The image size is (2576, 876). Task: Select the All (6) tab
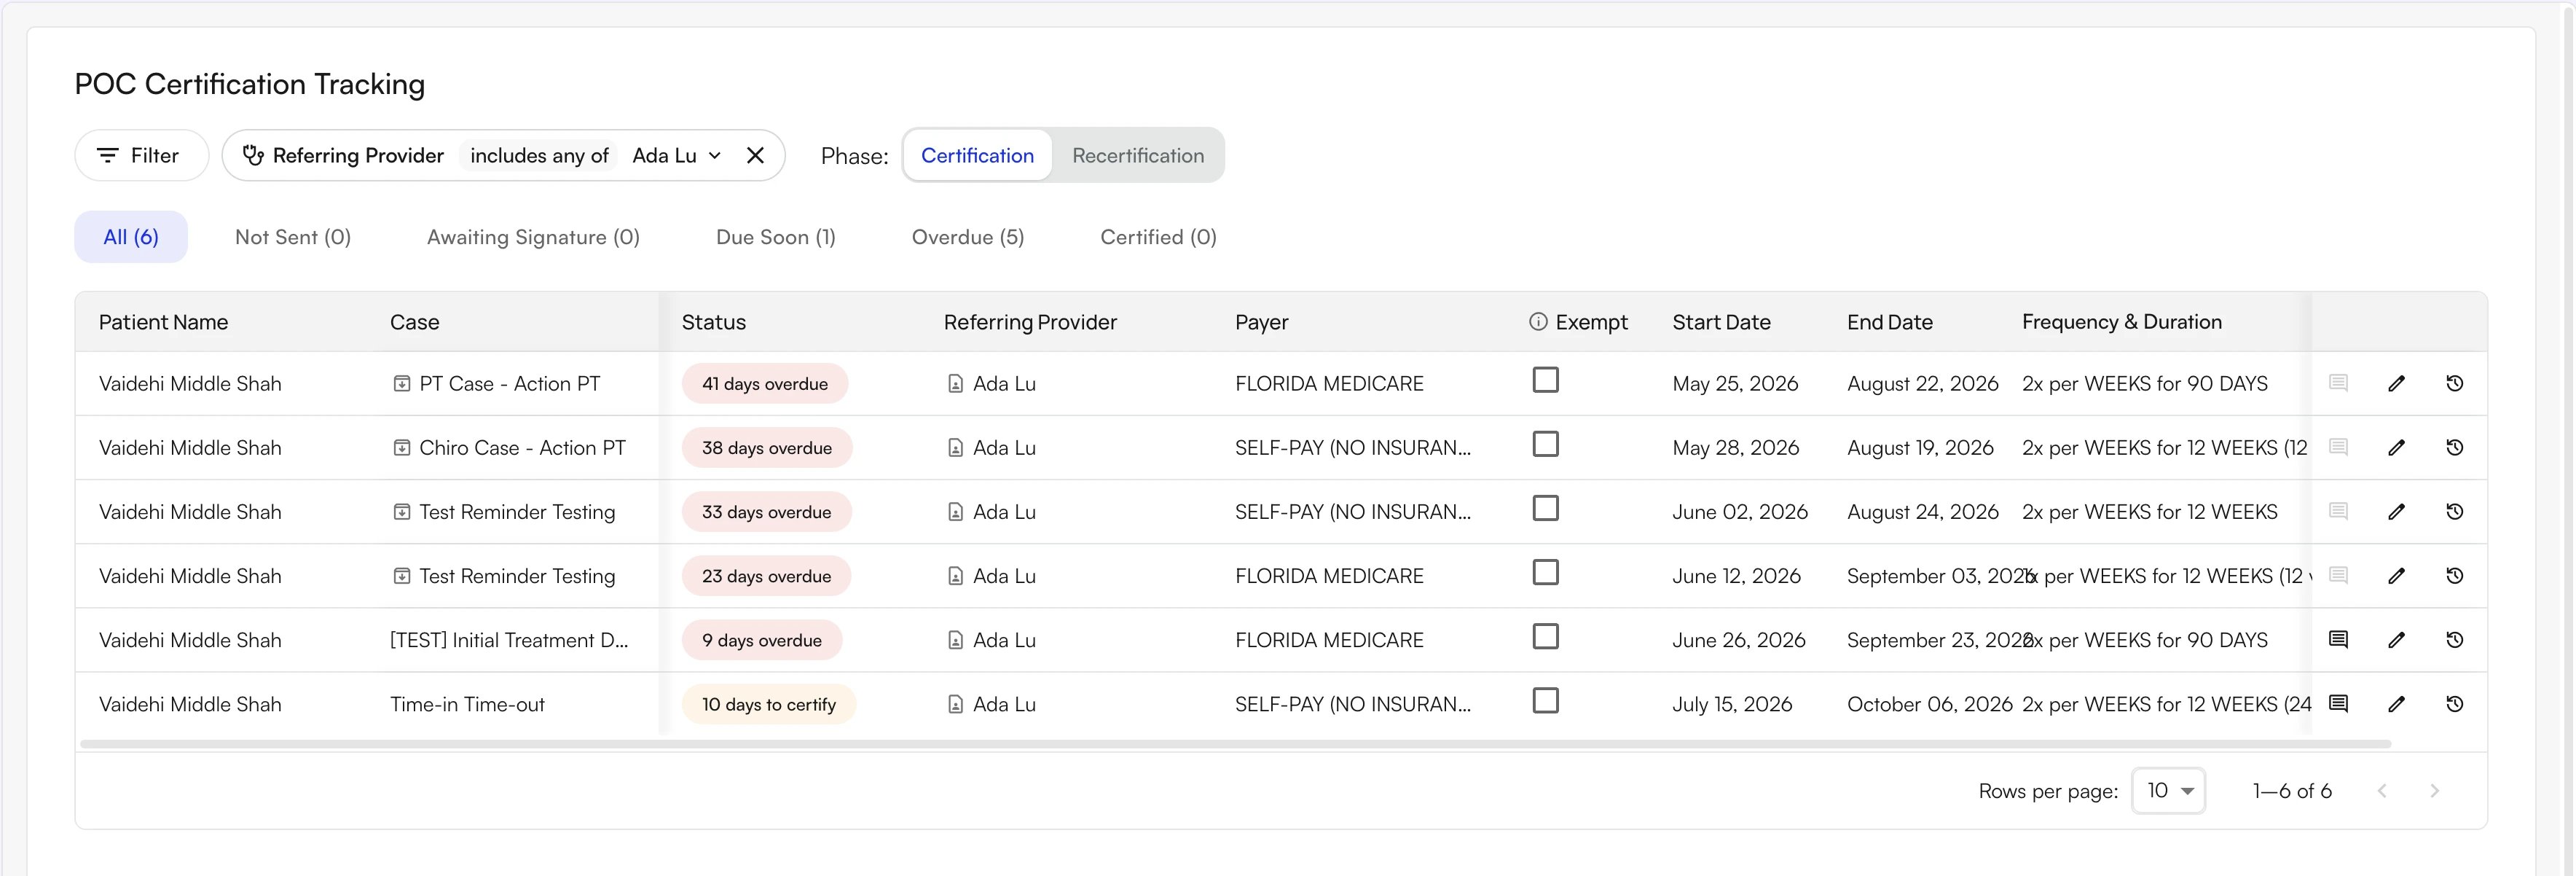point(131,237)
